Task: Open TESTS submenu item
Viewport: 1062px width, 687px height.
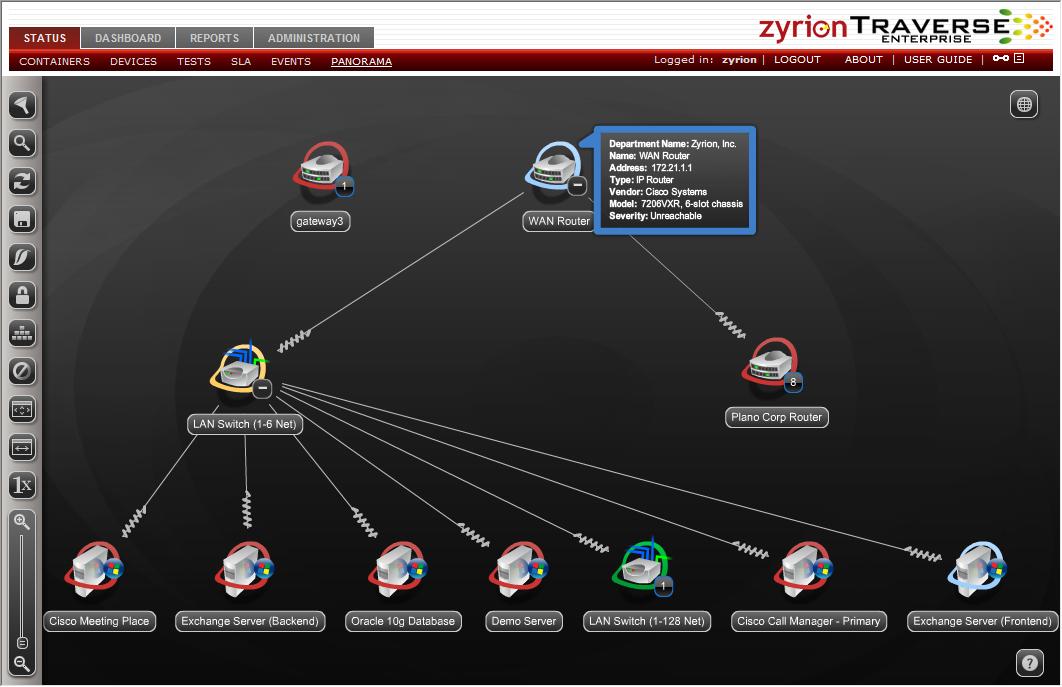Action: 194,61
